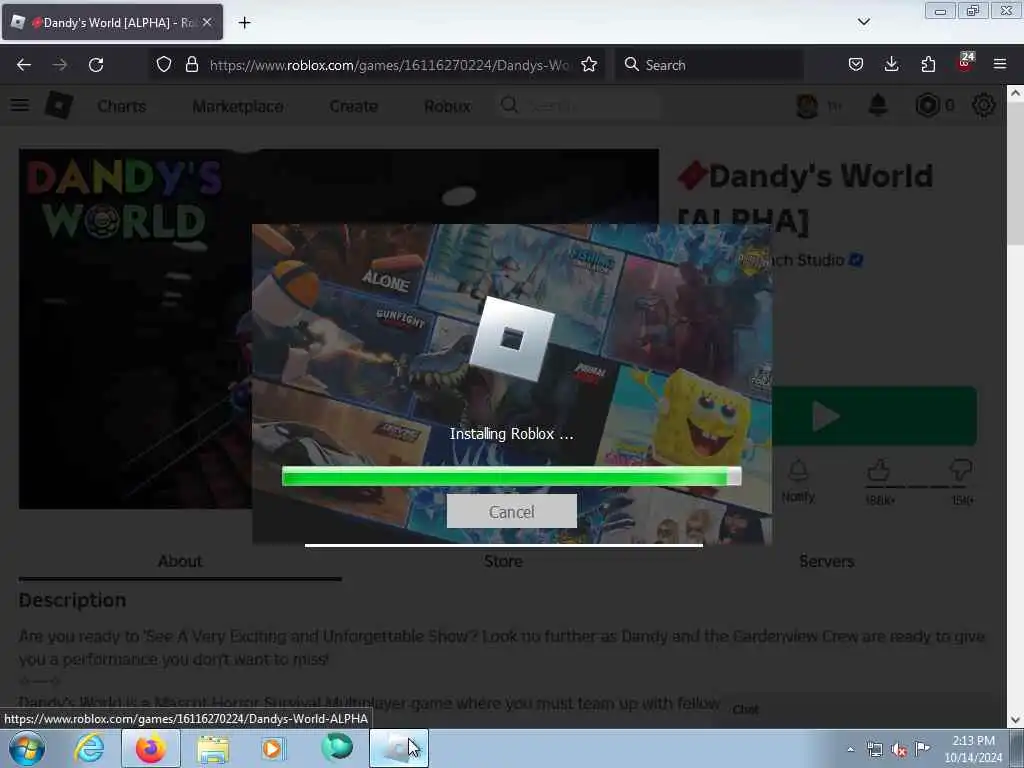1024x768 pixels.
Task: Go to Roblox home via logo
Action: pos(59,105)
